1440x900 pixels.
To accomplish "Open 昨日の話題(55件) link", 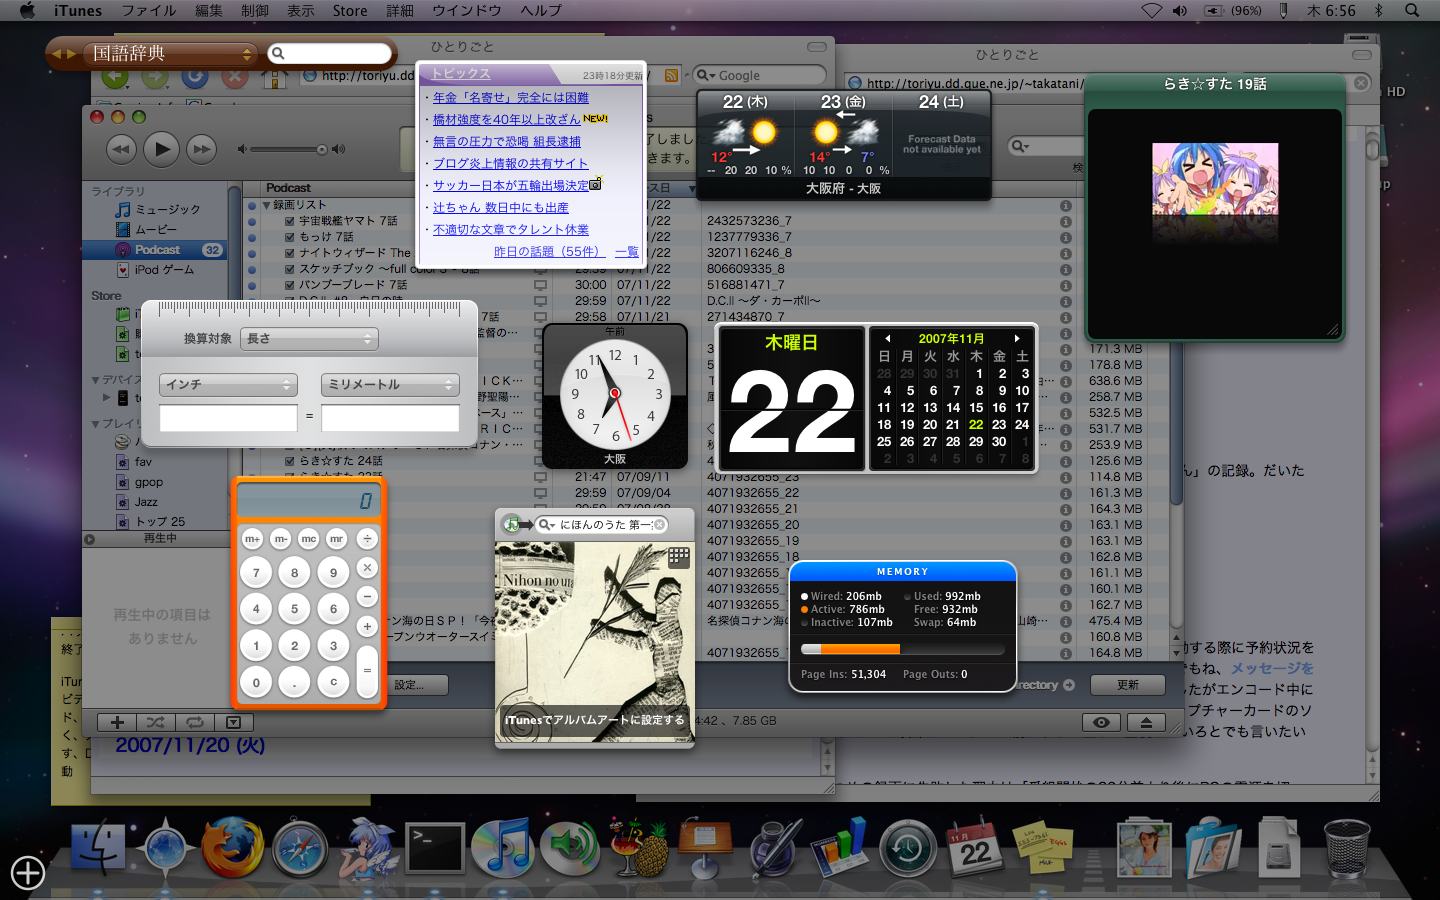I will [x=548, y=251].
